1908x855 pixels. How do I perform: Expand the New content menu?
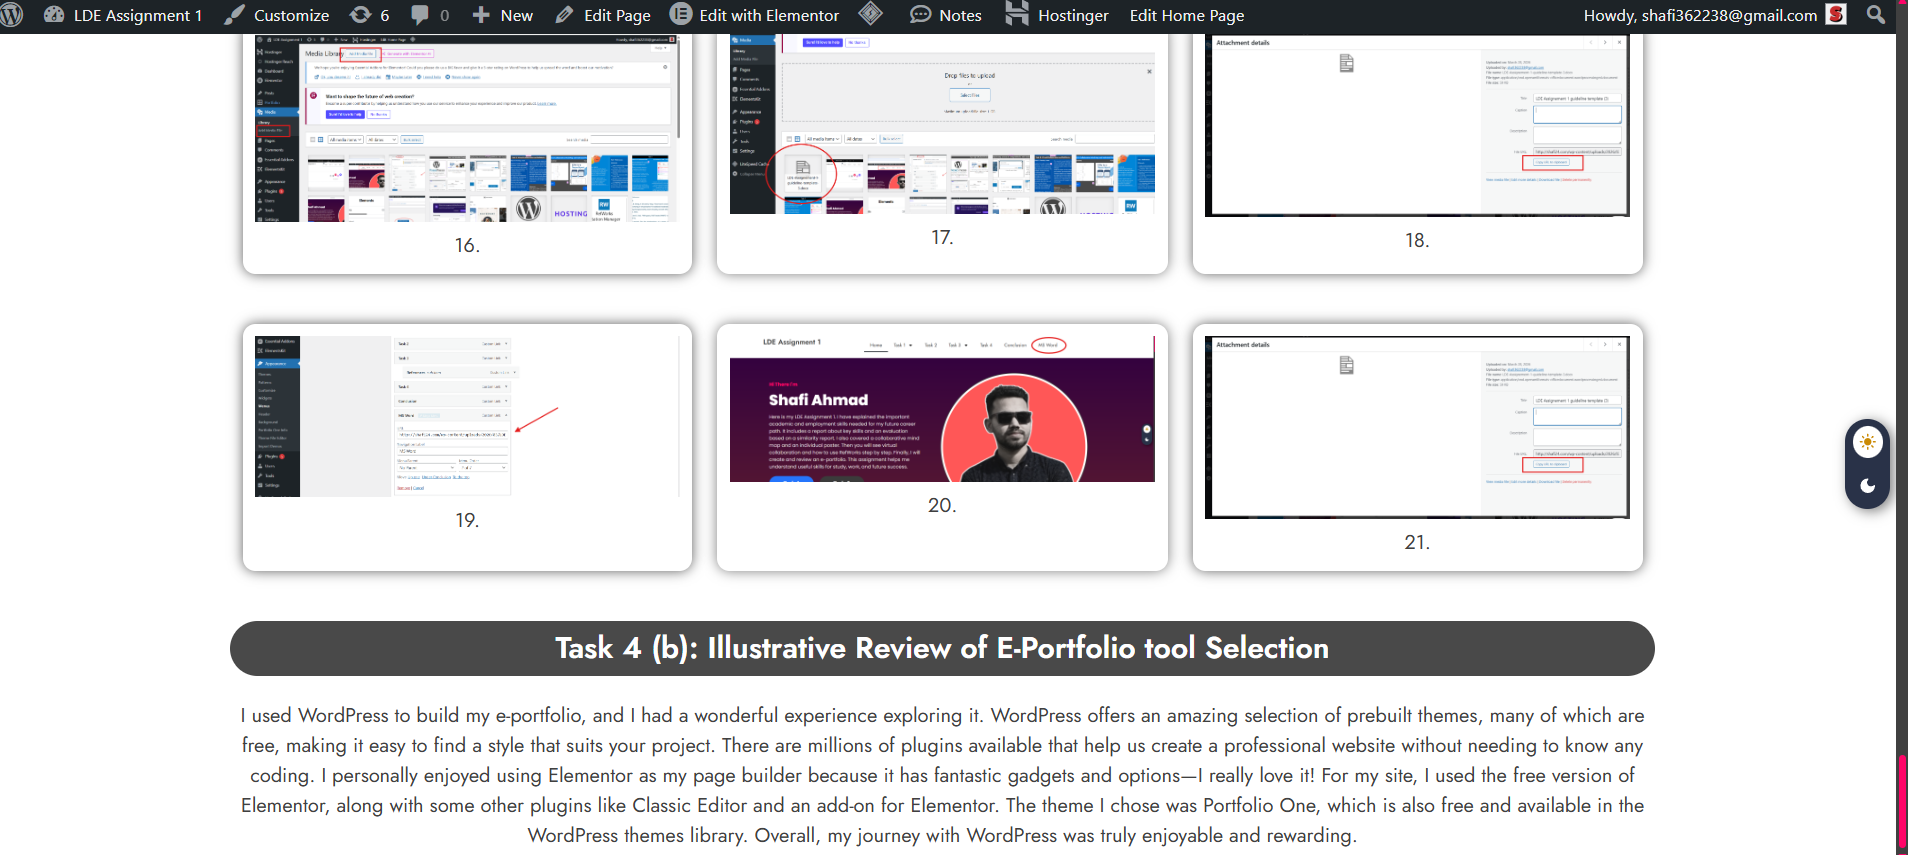tap(503, 15)
